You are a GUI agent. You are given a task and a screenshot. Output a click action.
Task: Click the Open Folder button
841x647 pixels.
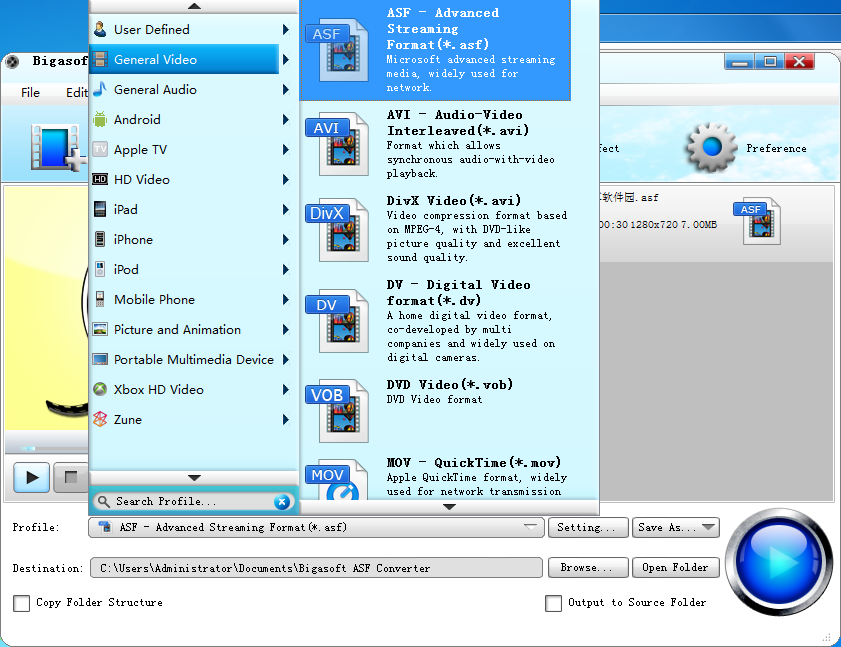click(x=676, y=568)
